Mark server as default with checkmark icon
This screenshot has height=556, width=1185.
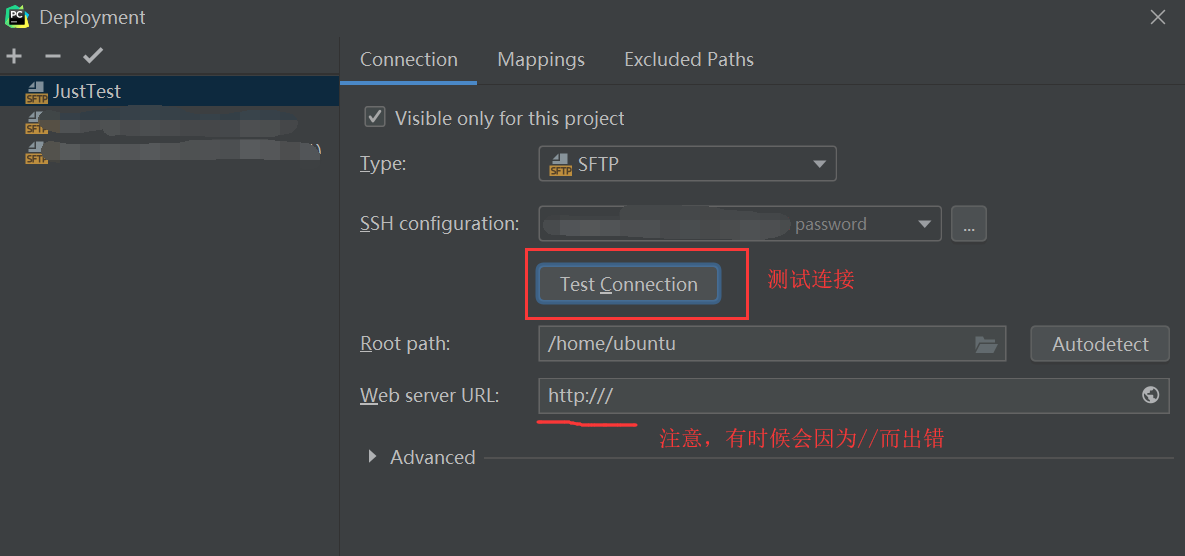[93, 55]
